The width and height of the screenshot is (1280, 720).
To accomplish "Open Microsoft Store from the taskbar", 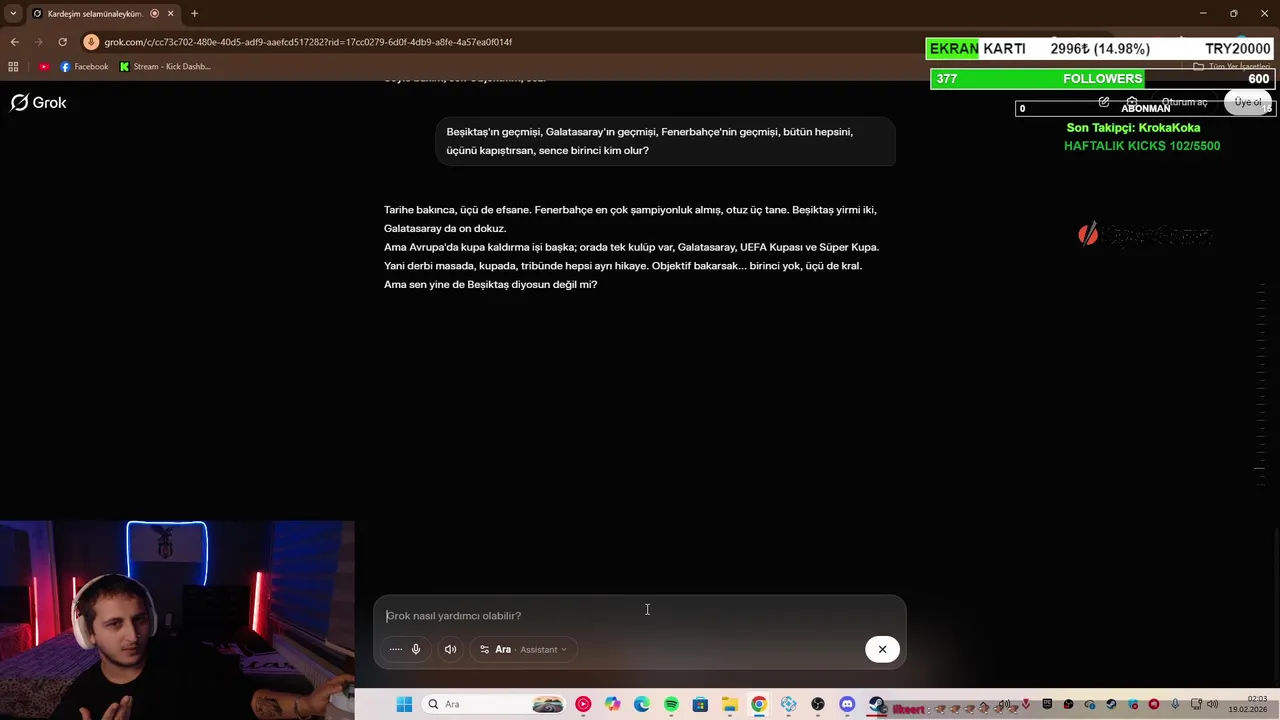I will pos(700,704).
